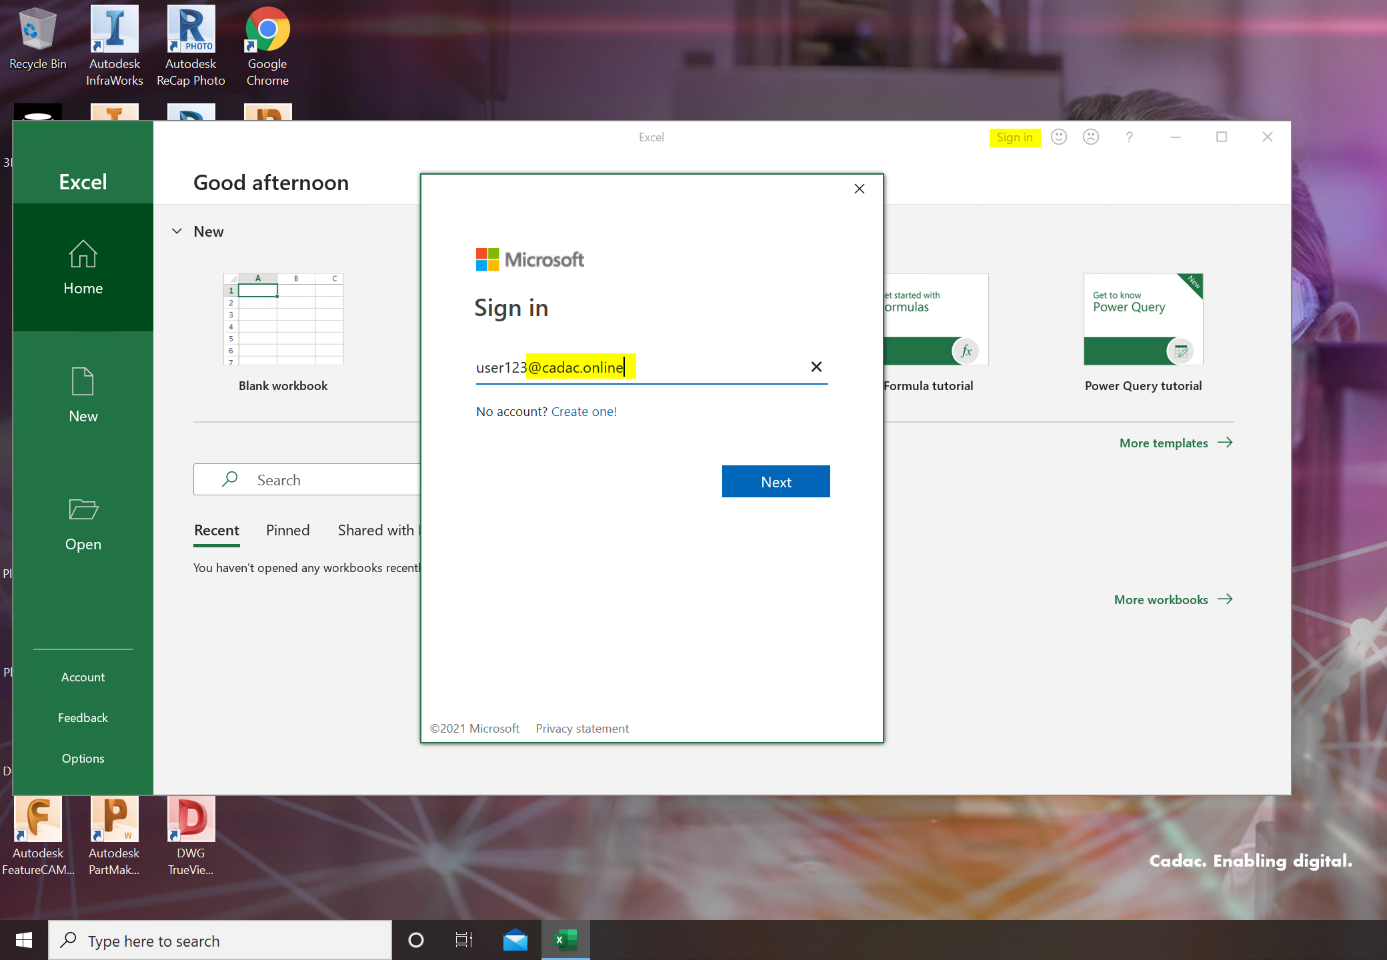This screenshot has height=960, width=1387.
Task: Send a smile feedback icon
Action: pyautogui.click(x=1059, y=137)
